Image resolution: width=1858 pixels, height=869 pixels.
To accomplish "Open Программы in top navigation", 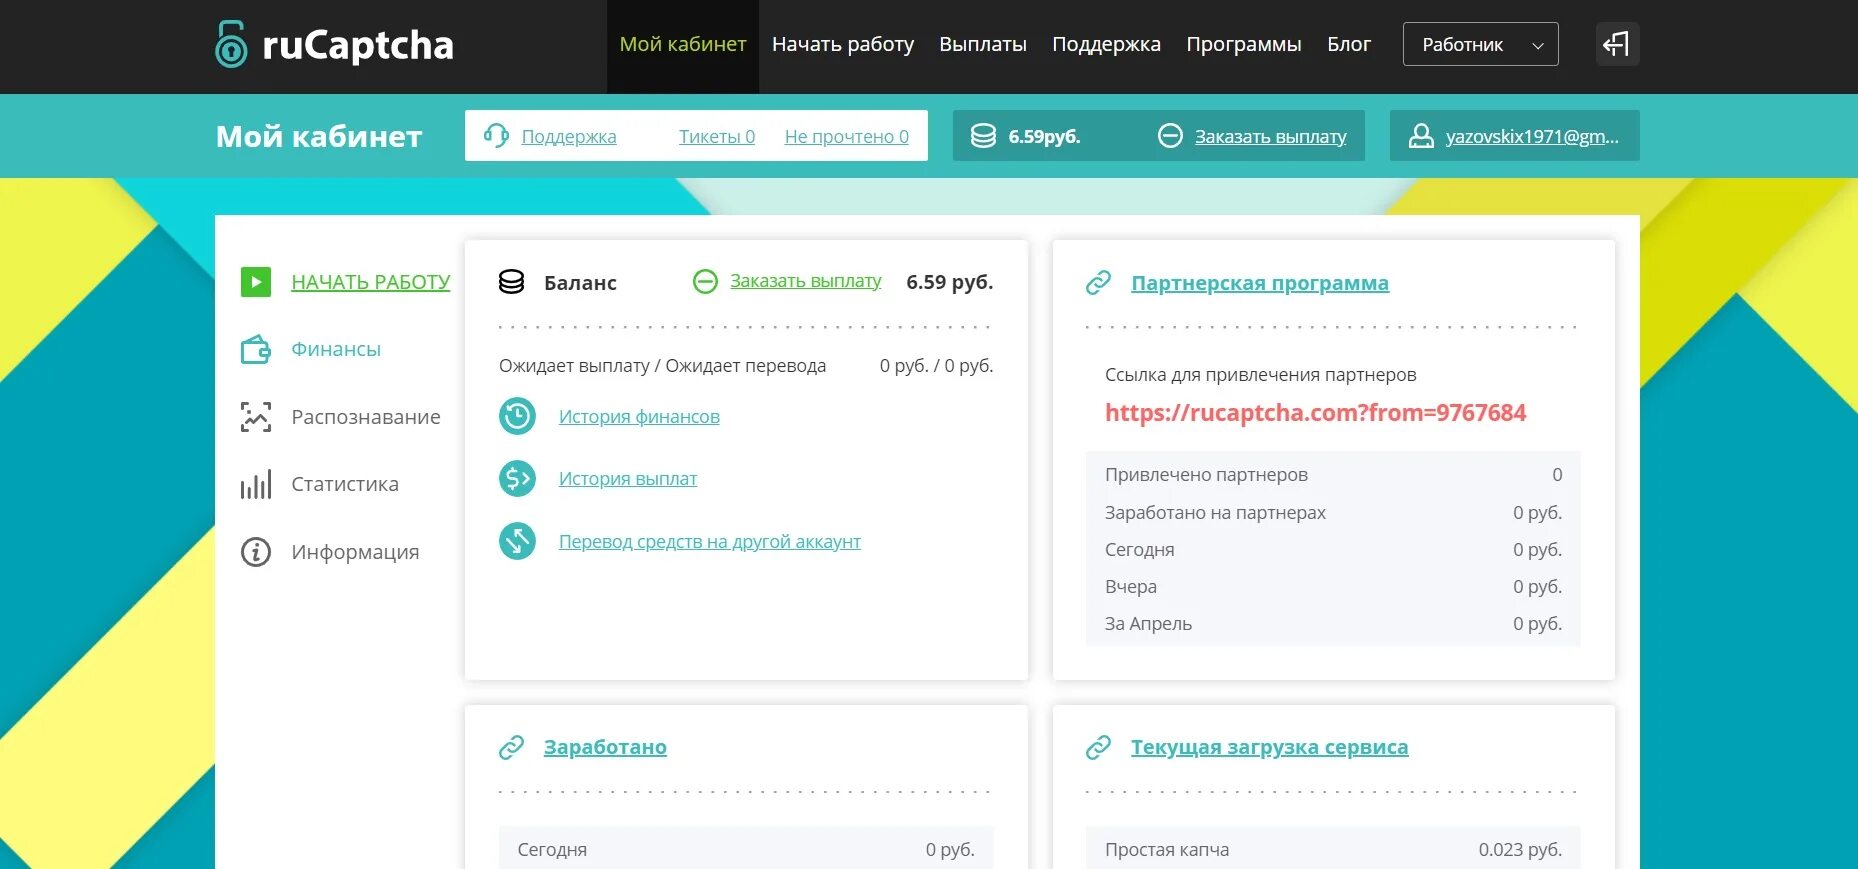I will 1244,44.
